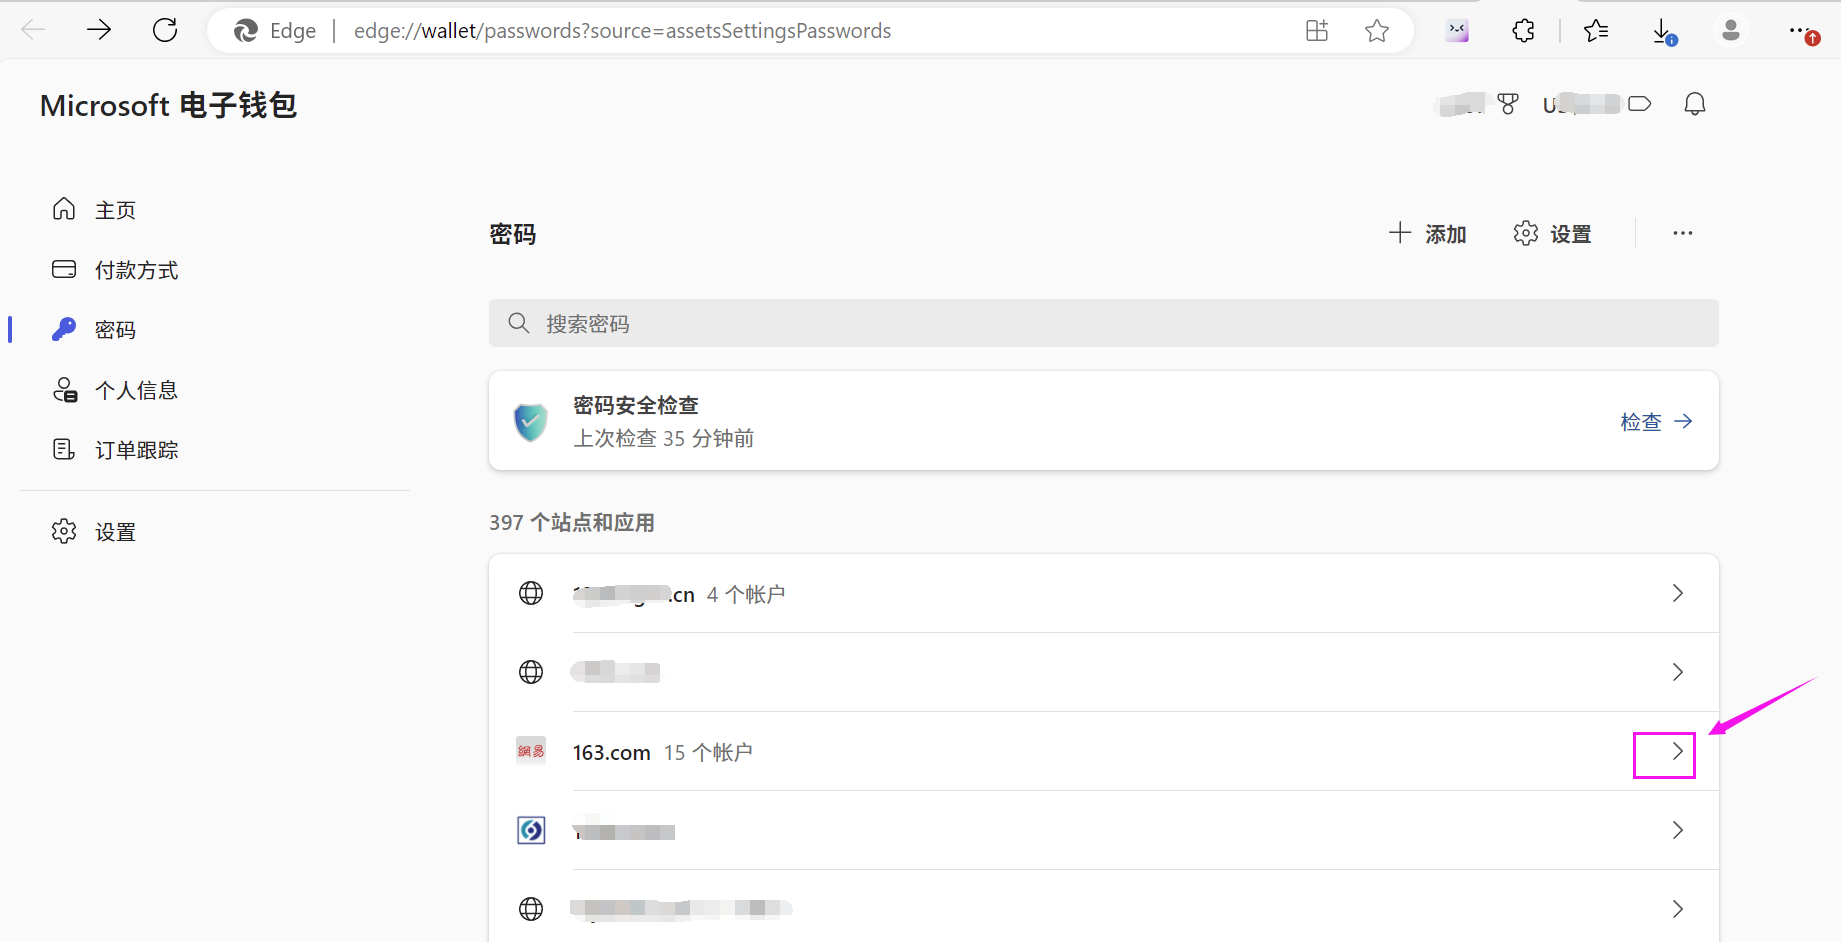The width and height of the screenshot is (1841, 942).
Task: Open the more options ellipsis beside 设置
Action: [x=1682, y=234]
